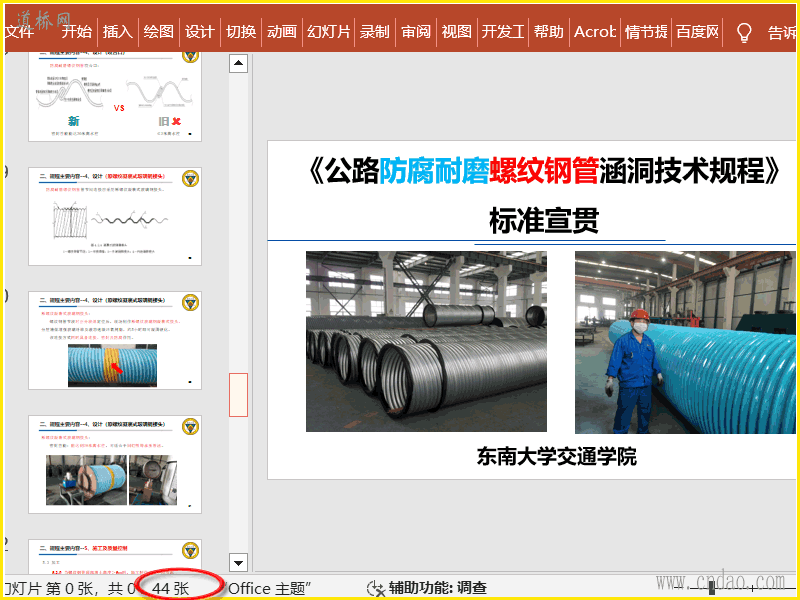This screenshot has width=800, height=600.
Task: Click the thumbnail panel scroll-up arrow
Action: [238, 63]
